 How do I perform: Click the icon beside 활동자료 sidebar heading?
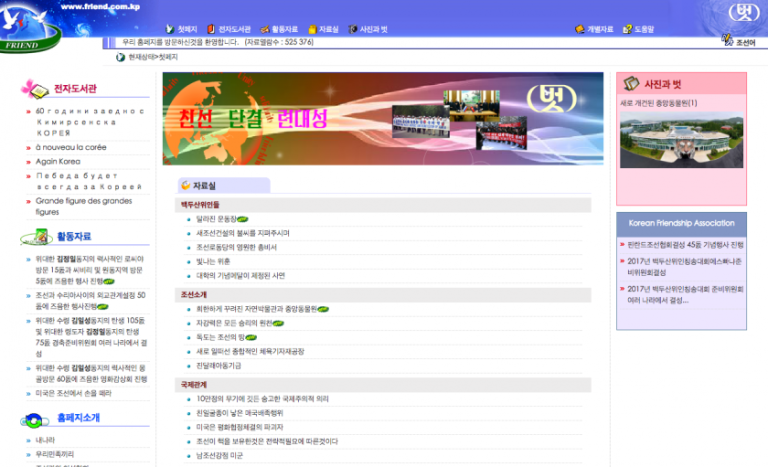[37, 237]
